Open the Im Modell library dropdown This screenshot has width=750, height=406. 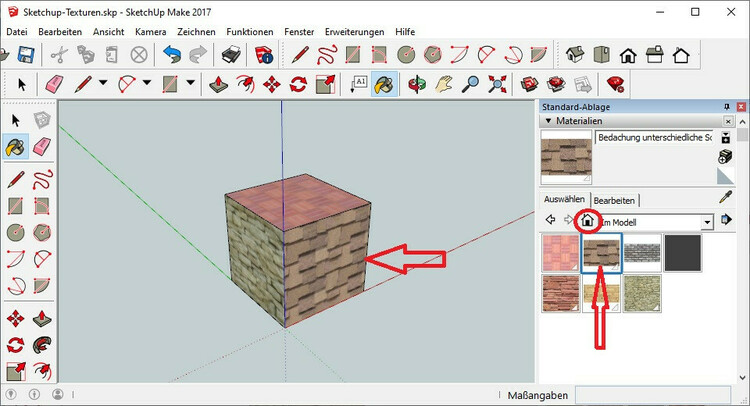707,222
